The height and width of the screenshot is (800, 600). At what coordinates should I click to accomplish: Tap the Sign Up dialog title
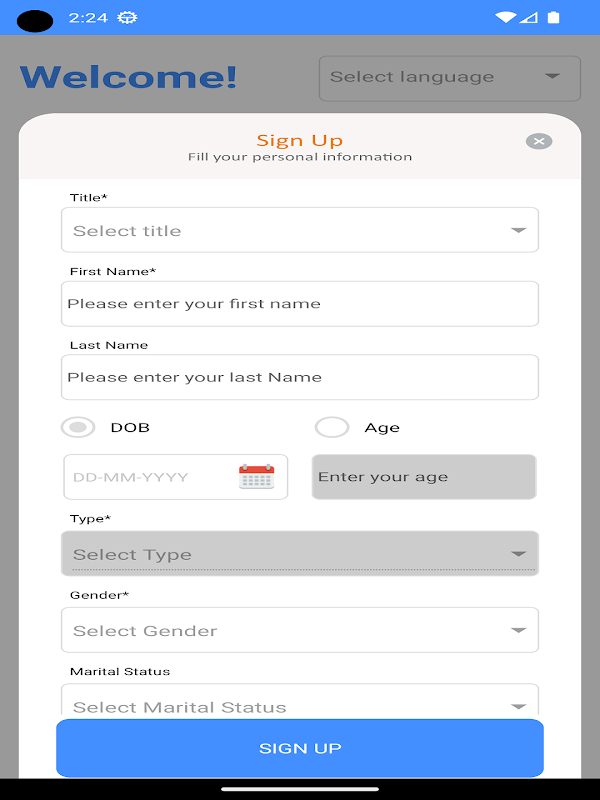tap(299, 141)
